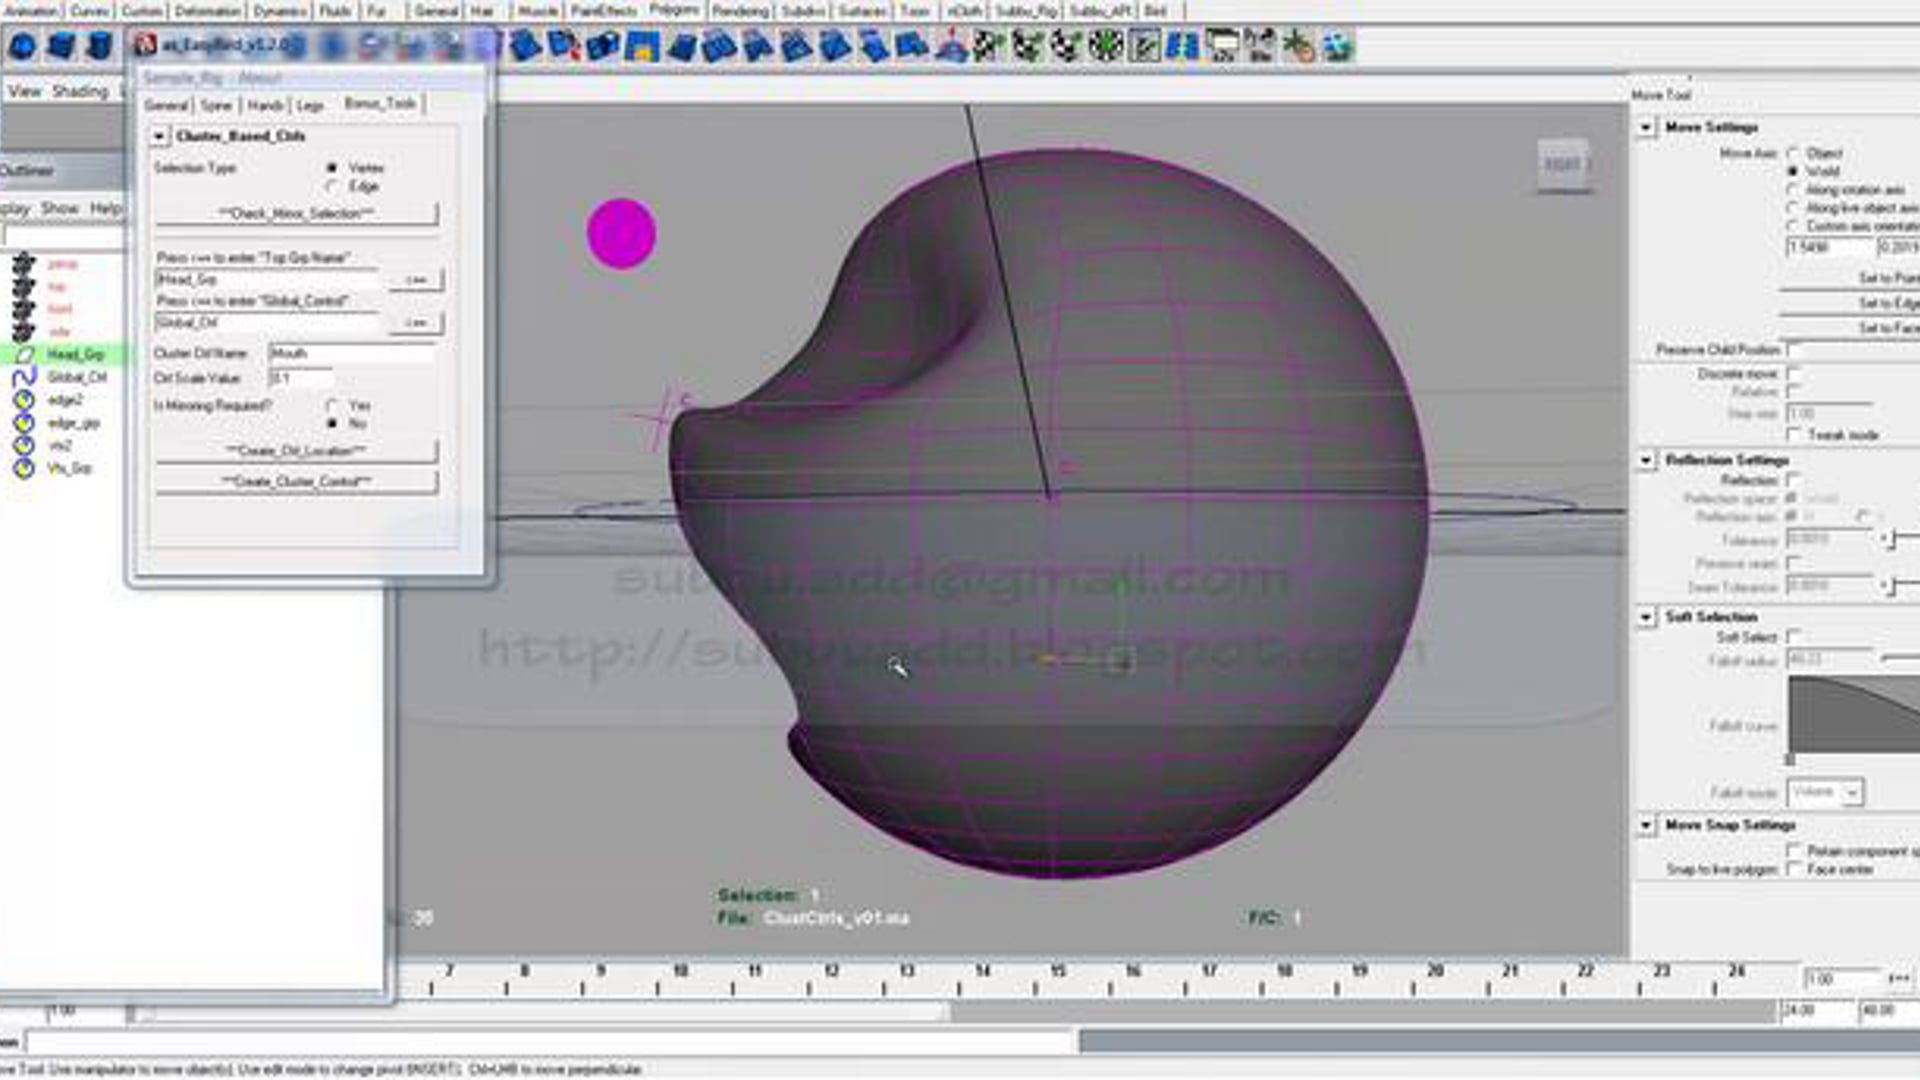The width and height of the screenshot is (1920, 1080).
Task: Collapse the Move Snap Settings section
Action: [1646, 825]
